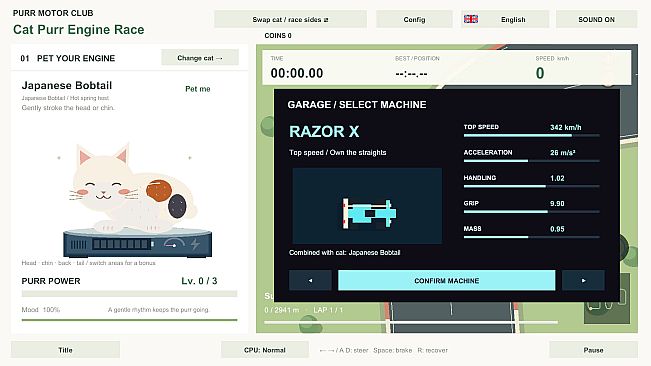Click the speed readout '0' km/h
This screenshot has height=366, width=651.
[x=540, y=73]
